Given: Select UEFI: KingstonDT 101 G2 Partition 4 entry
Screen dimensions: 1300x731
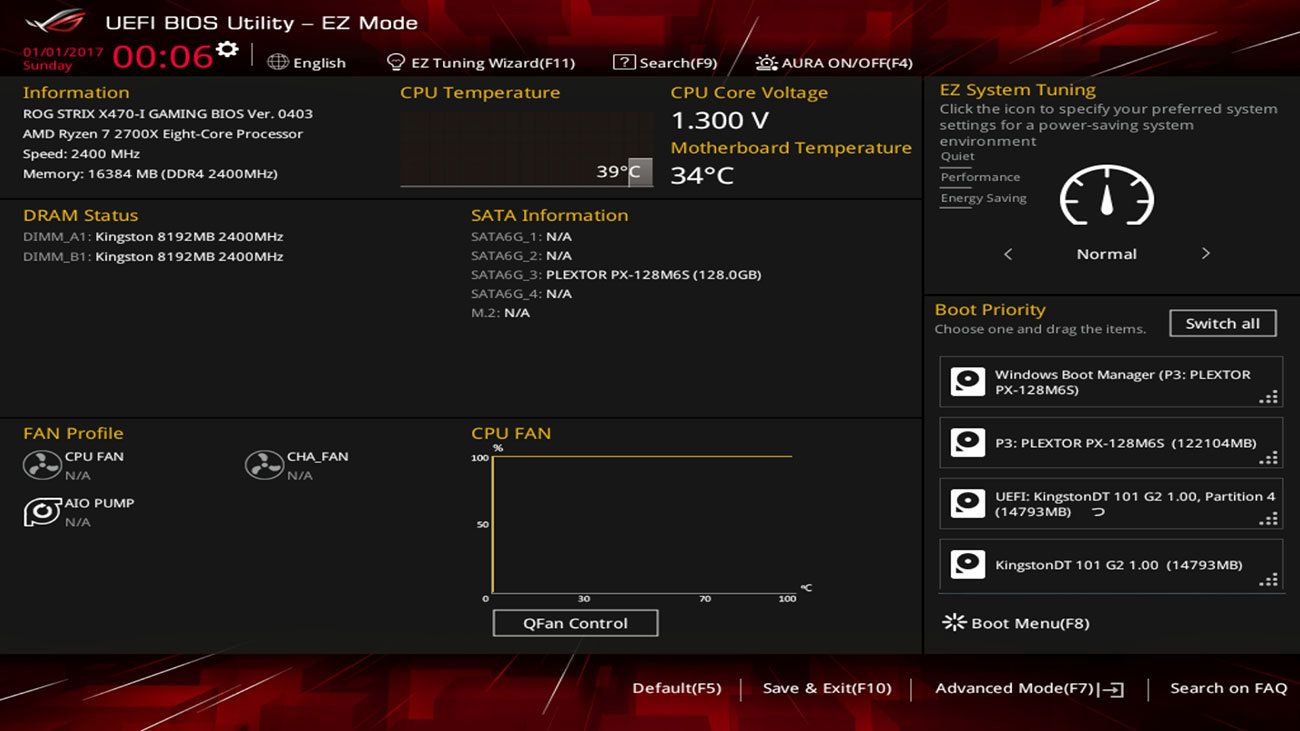Looking at the screenshot, I should [1111, 504].
